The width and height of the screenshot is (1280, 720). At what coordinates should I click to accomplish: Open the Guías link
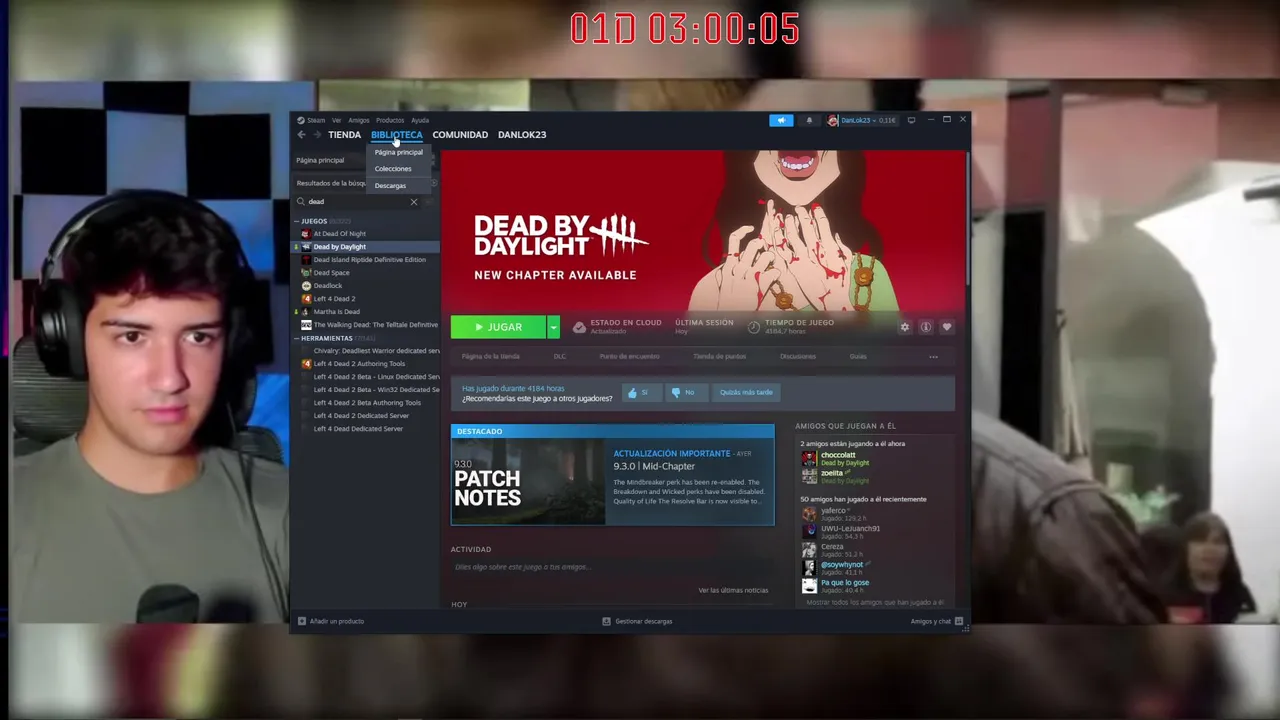coord(858,356)
